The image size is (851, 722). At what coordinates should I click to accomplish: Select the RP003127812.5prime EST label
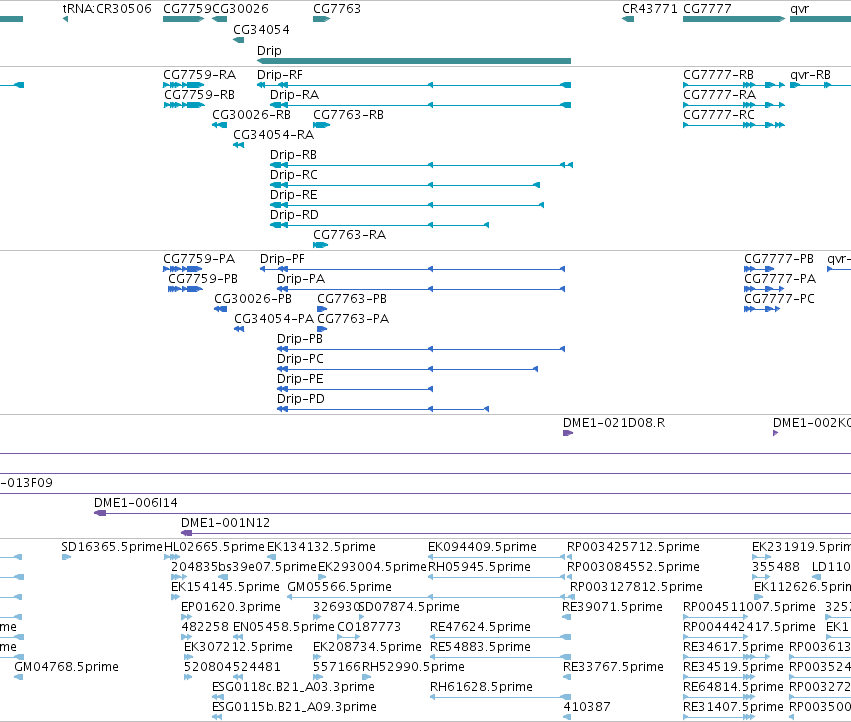pos(636,587)
